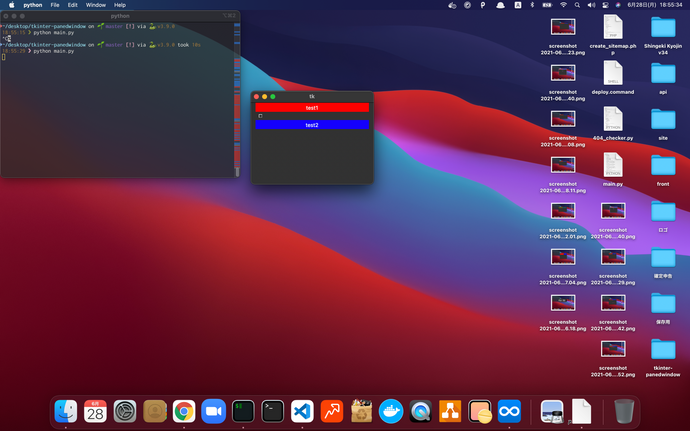Activate Siri from the menu bar
Viewport: 690px width, 431px height.
618,5
